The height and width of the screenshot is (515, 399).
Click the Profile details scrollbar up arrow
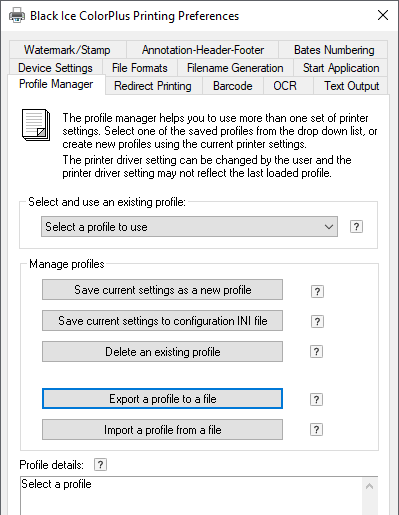(369, 486)
